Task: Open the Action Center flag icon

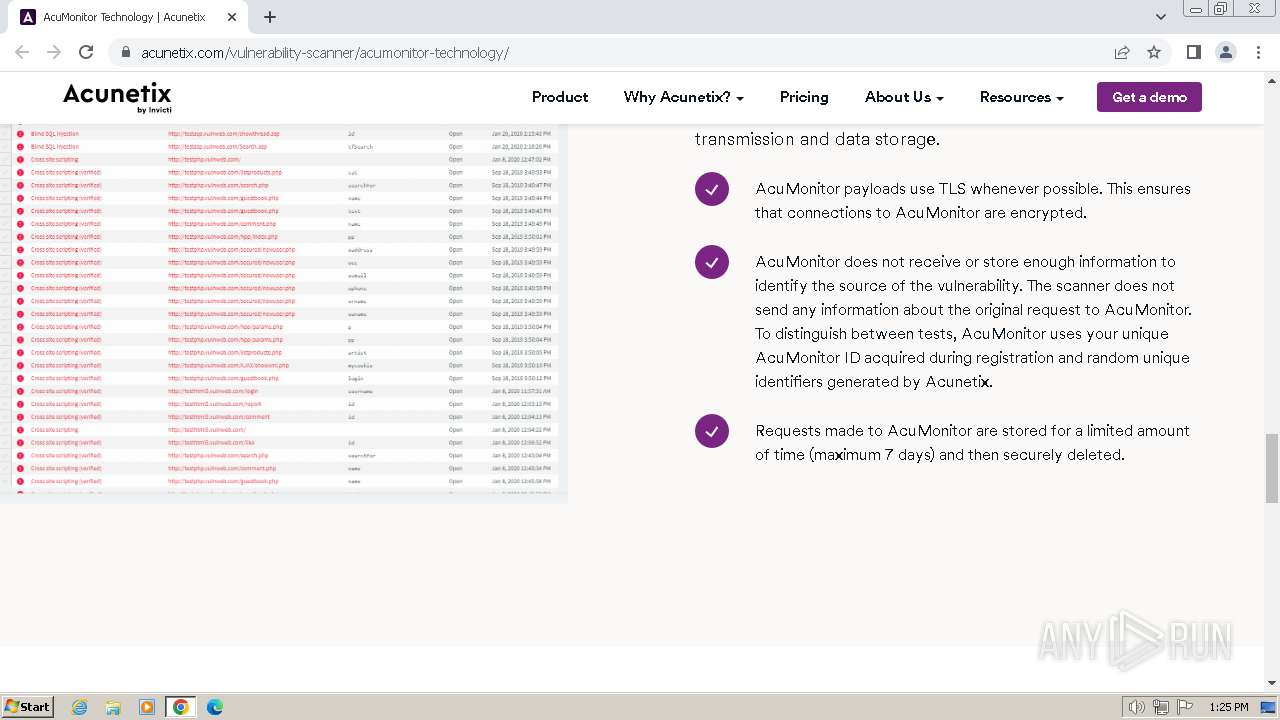Action: point(1185,707)
